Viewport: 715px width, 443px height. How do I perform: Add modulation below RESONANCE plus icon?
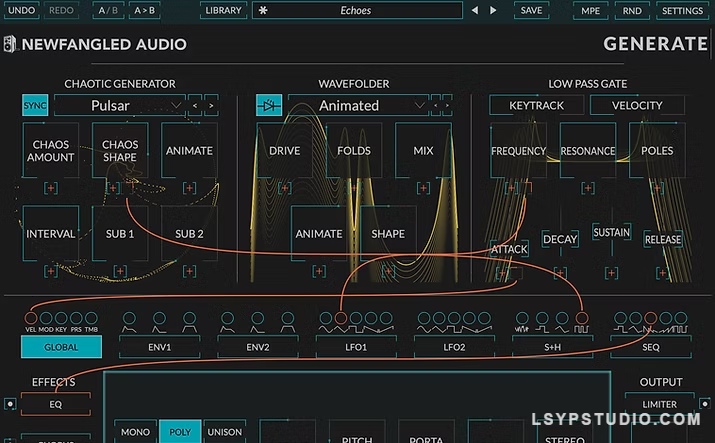pyautogui.click(x=588, y=188)
